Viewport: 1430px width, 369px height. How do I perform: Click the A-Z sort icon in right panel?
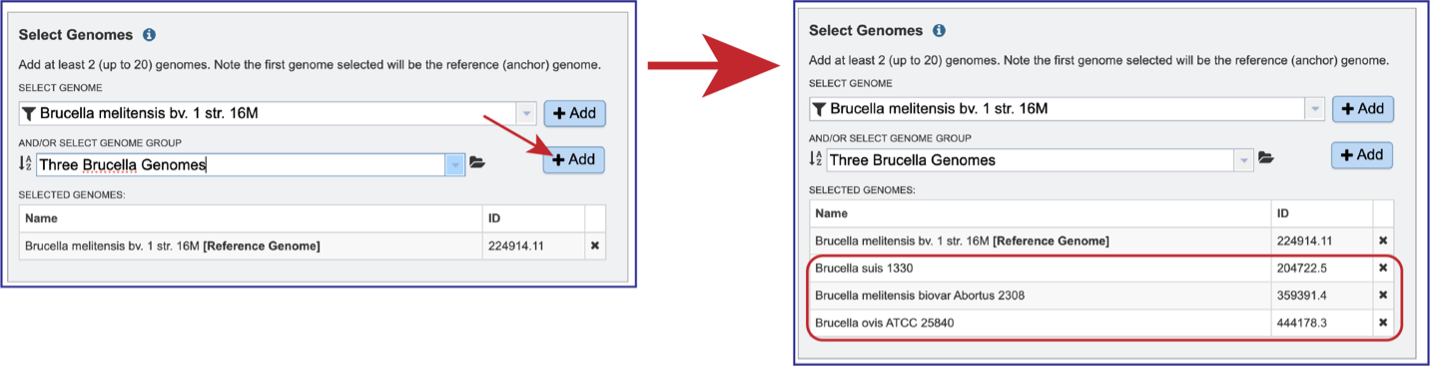(816, 159)
